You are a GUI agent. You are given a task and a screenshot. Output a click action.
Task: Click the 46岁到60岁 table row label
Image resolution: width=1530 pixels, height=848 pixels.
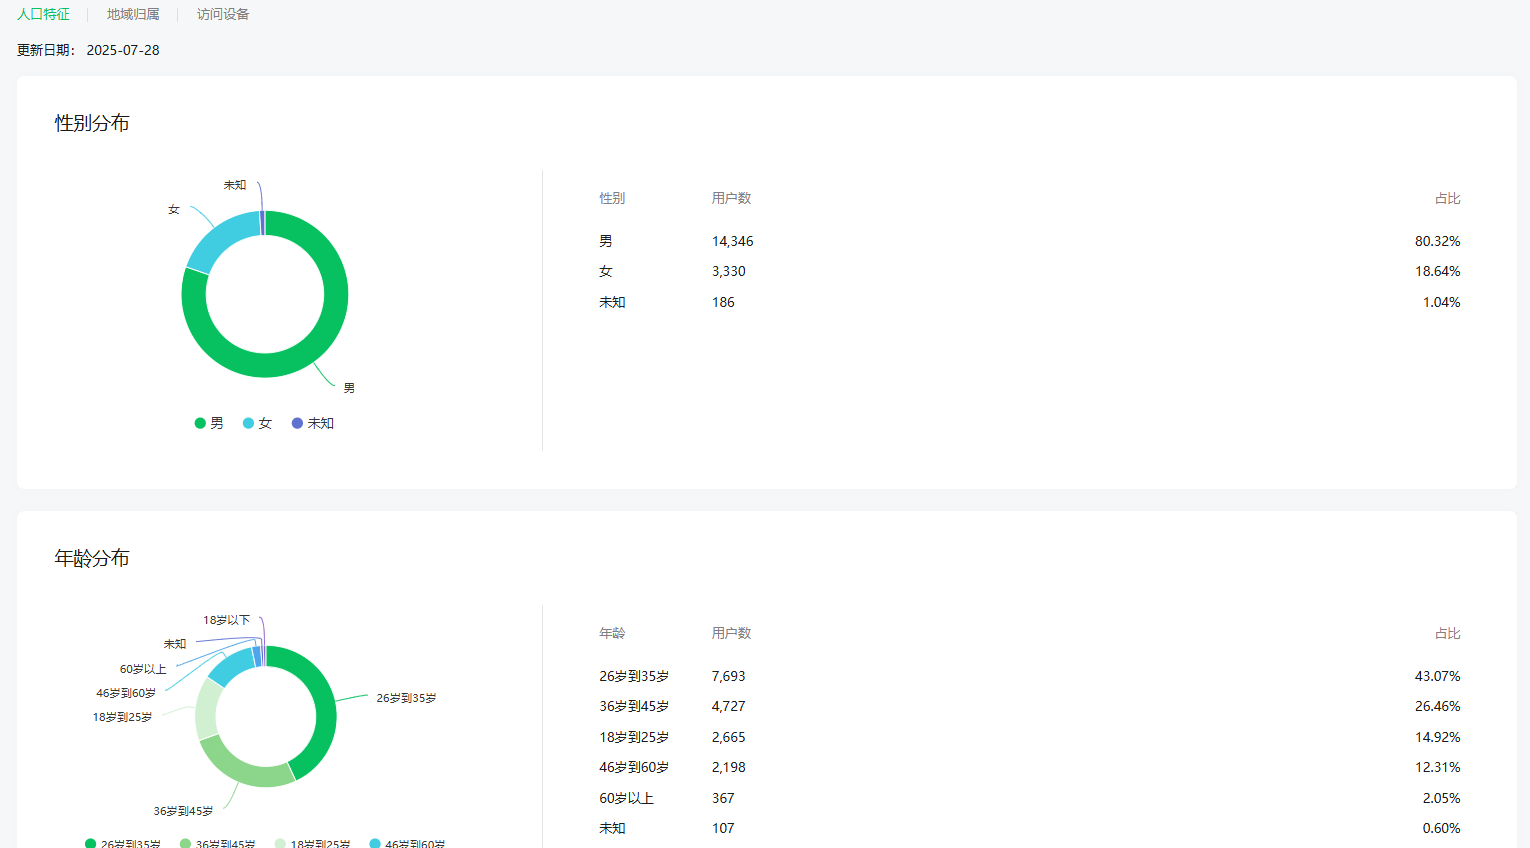coord(634,767)
